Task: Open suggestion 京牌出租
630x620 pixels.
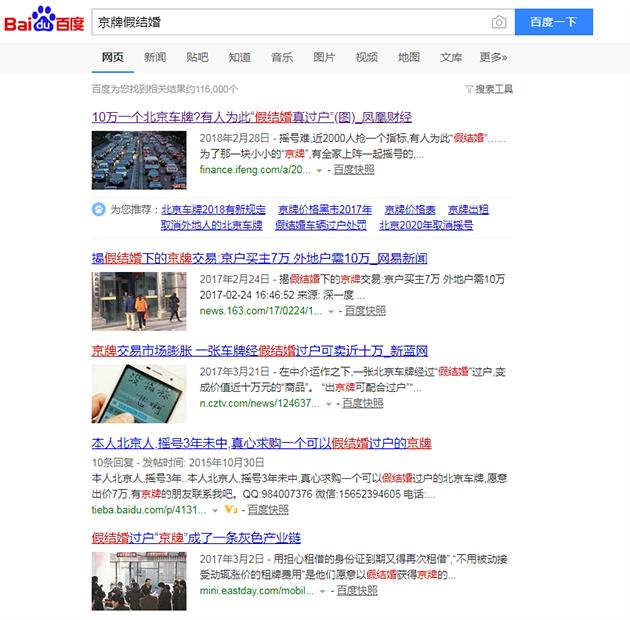Action: 468,209
